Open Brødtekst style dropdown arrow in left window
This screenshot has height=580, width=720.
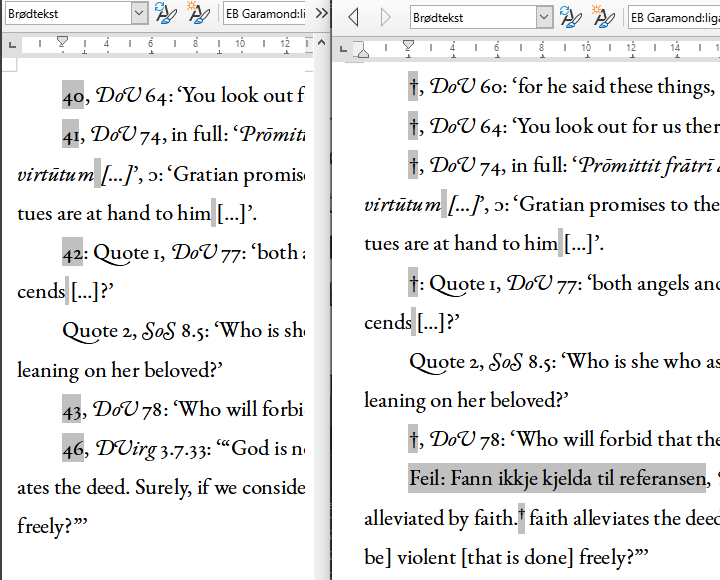(x=139, y=13)
